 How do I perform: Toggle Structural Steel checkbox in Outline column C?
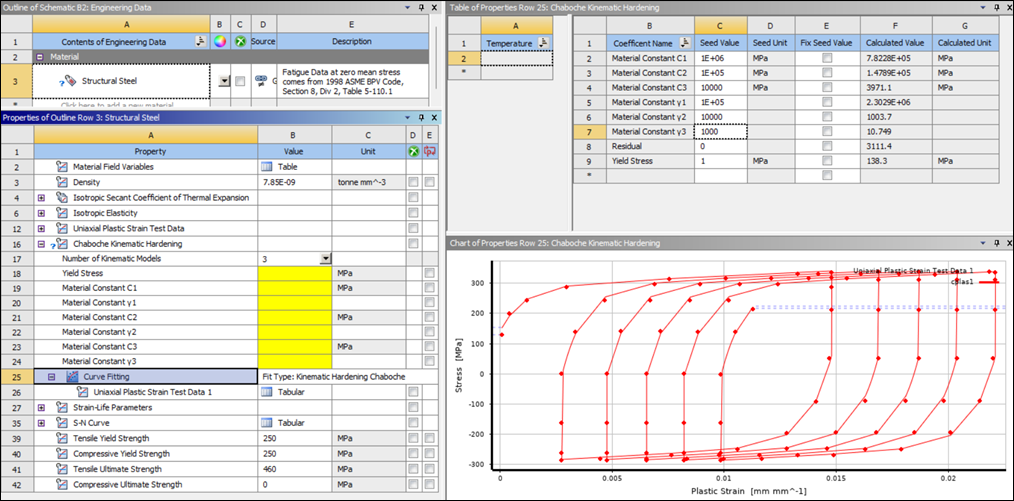[240, 81]
